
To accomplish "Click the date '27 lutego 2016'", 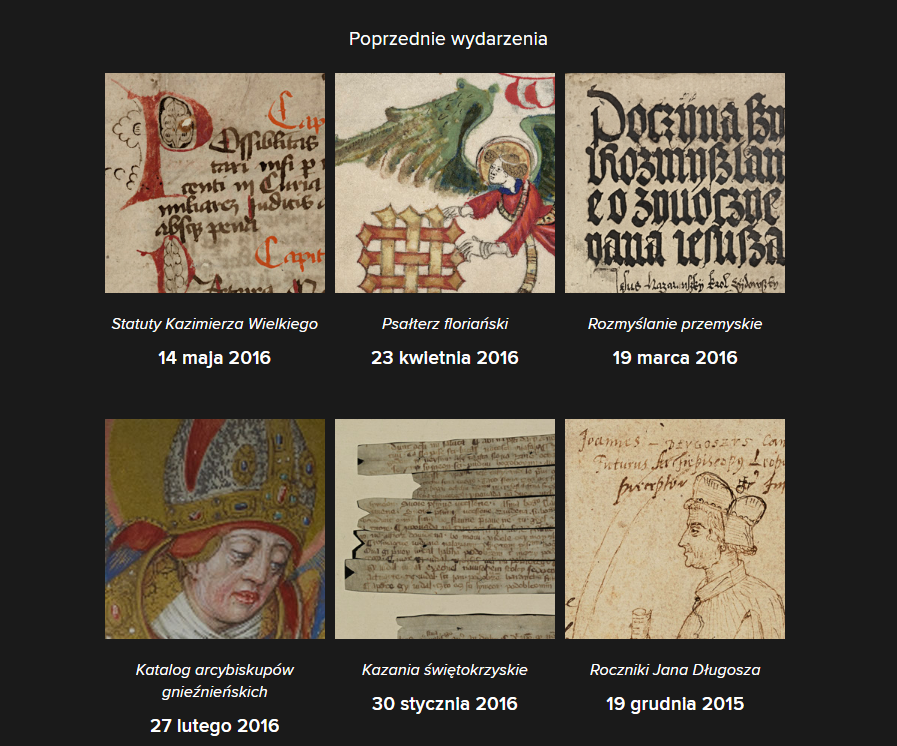I will click(x=215, y=725).
